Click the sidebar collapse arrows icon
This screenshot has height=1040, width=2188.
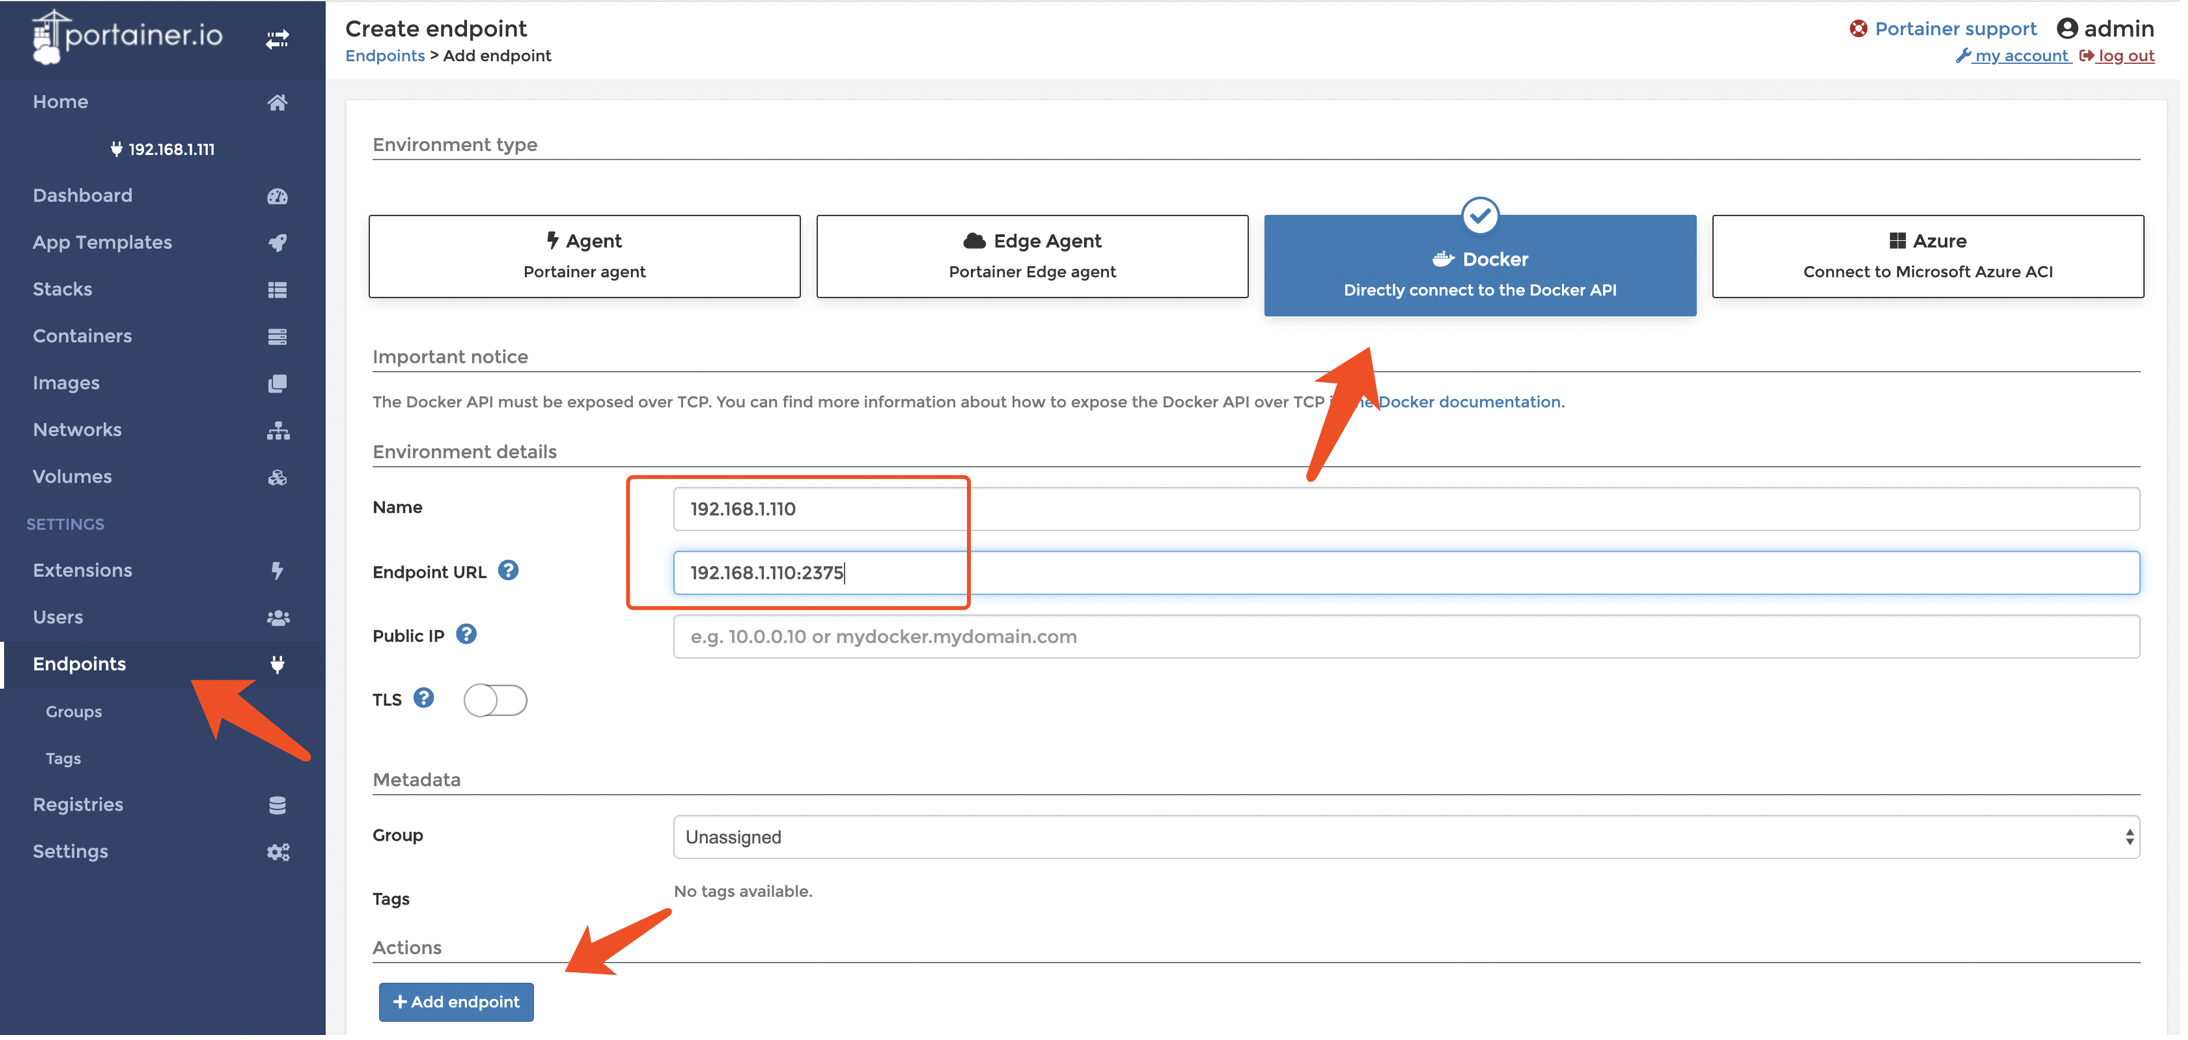(x=277, y=39)
